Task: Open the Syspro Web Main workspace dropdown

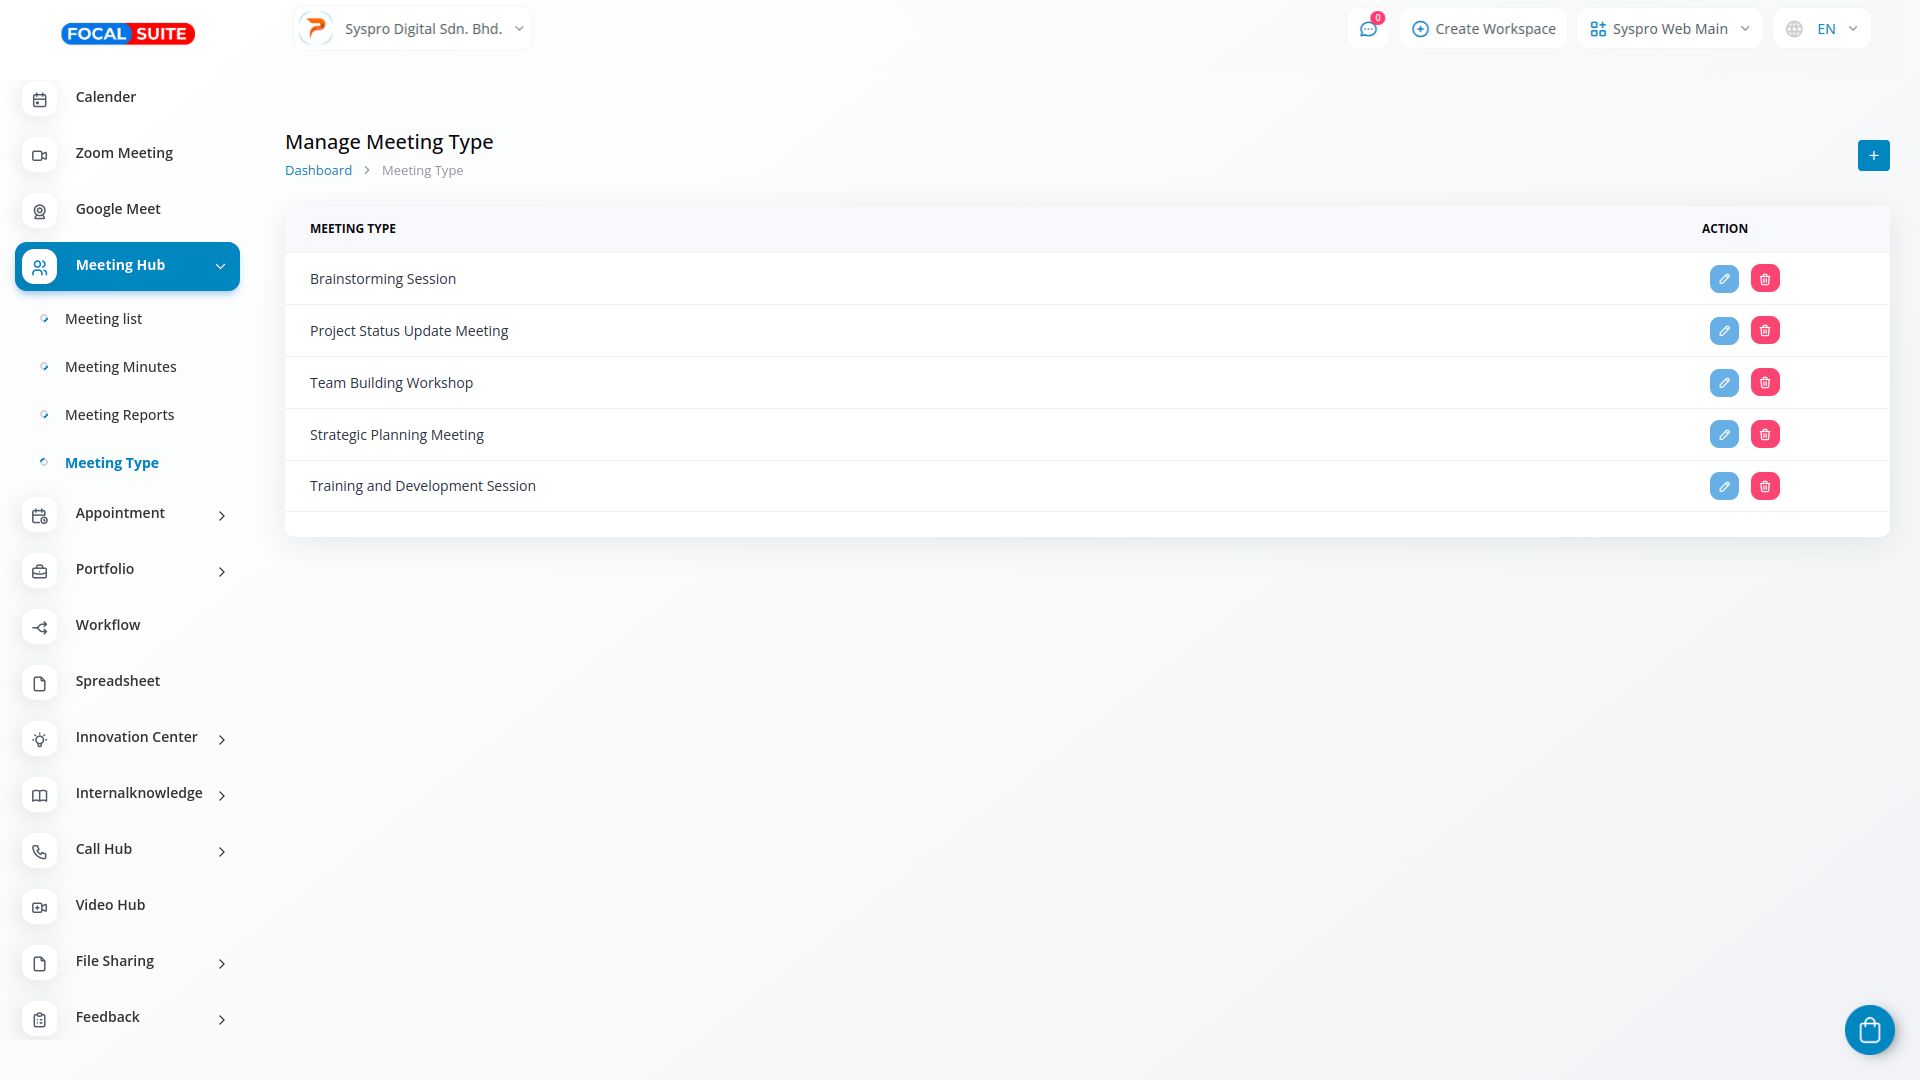Action: pos(1669,29)
